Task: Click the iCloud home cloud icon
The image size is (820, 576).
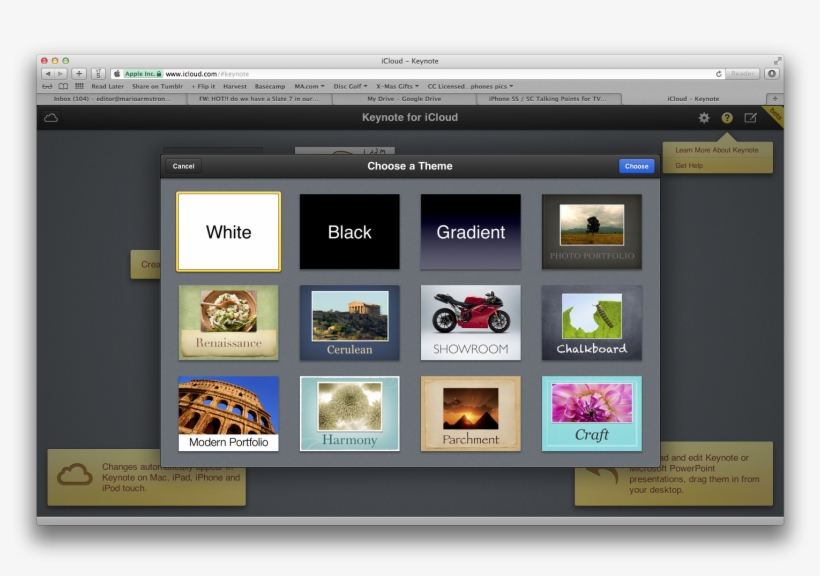Action: 51,118
